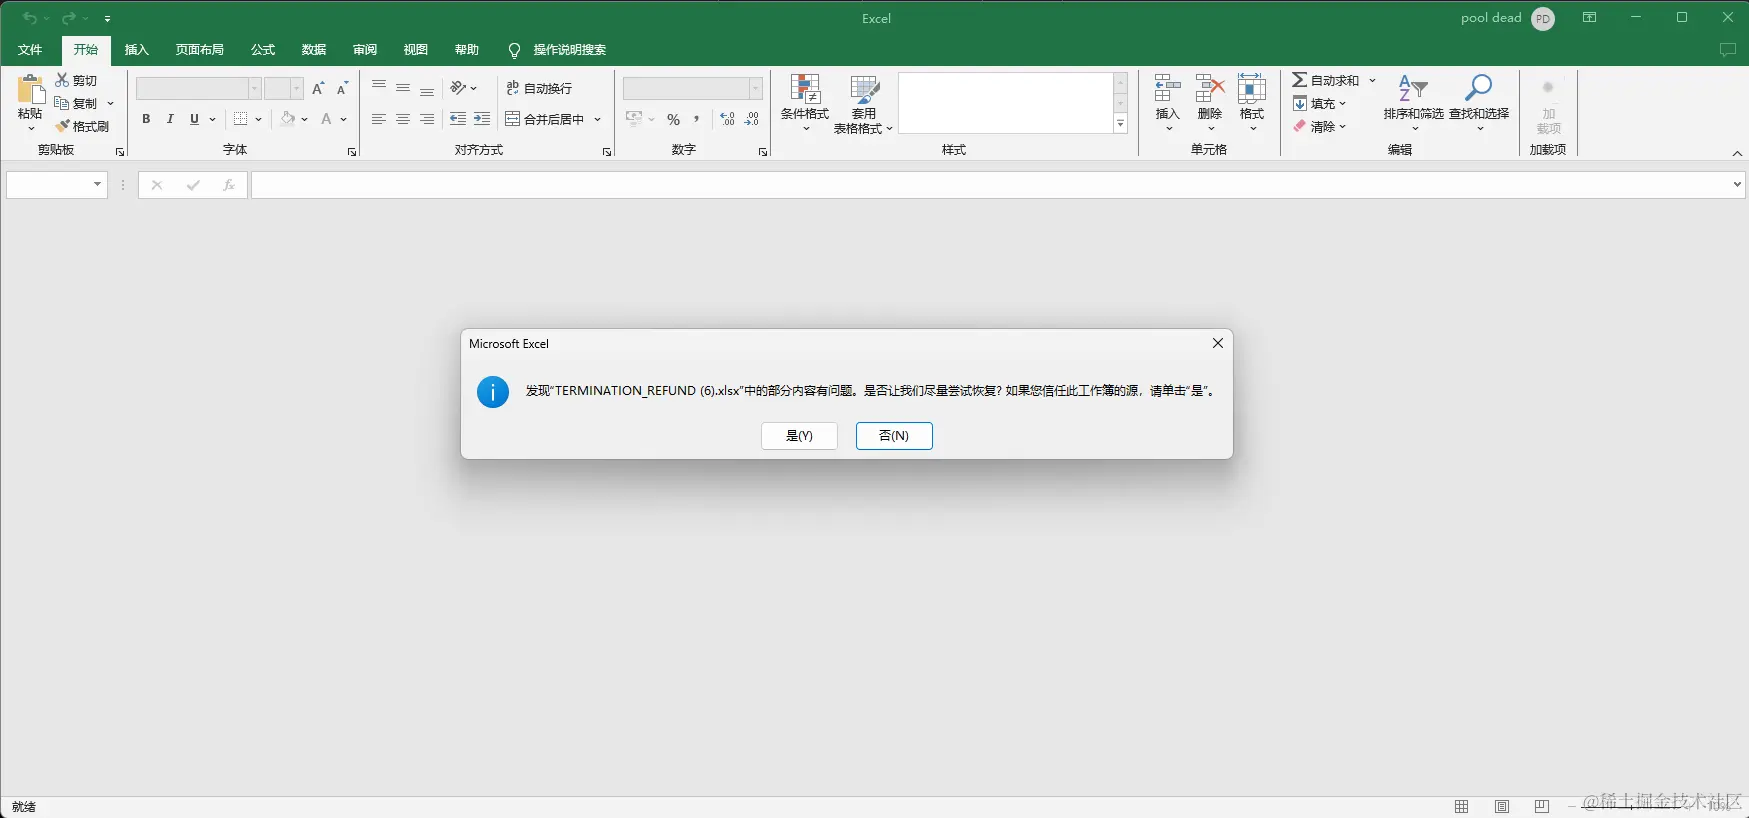Screen dimensions: 1749x818
Task: Click the top align icon
Action: [x=379, y=88]
